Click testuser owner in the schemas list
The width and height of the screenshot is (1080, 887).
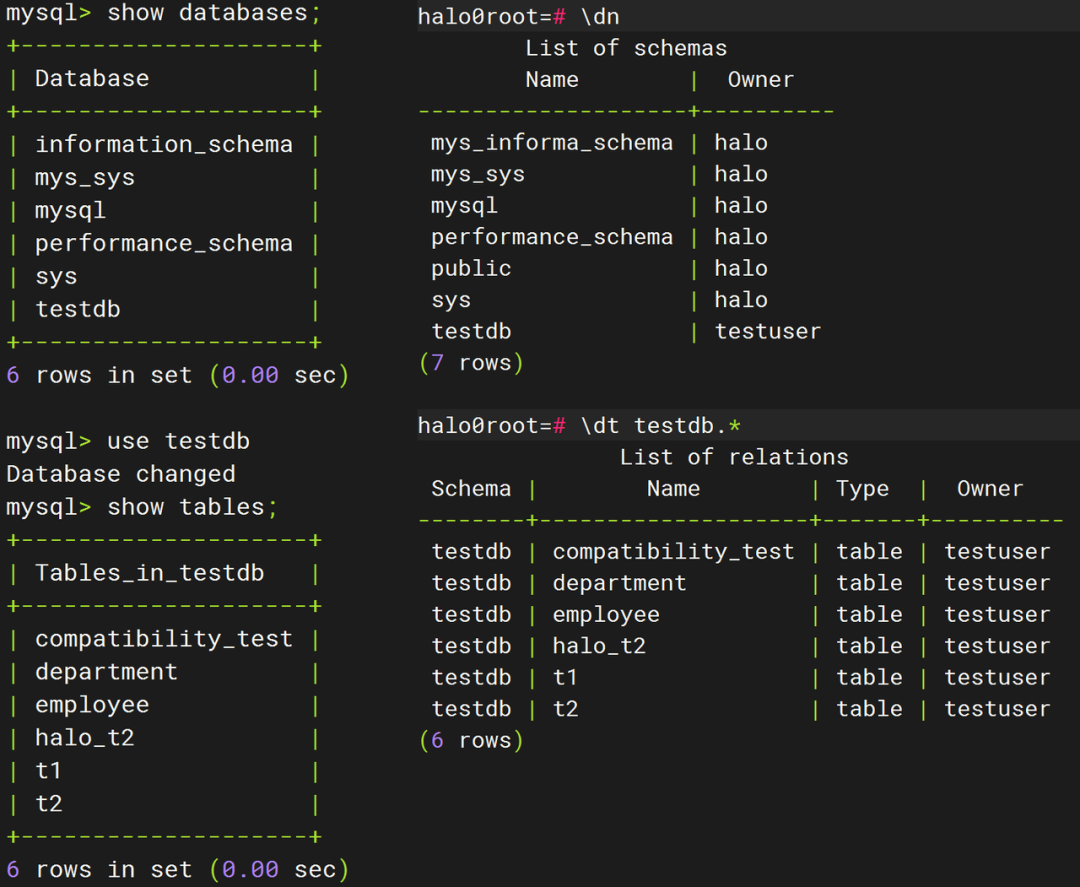pos(768,332)
